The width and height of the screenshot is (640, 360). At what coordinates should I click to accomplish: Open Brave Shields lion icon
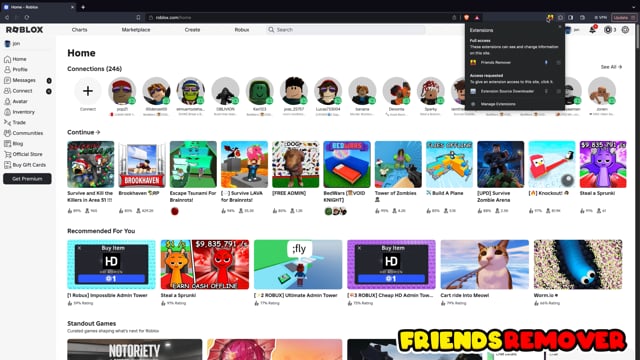(467, 18)
